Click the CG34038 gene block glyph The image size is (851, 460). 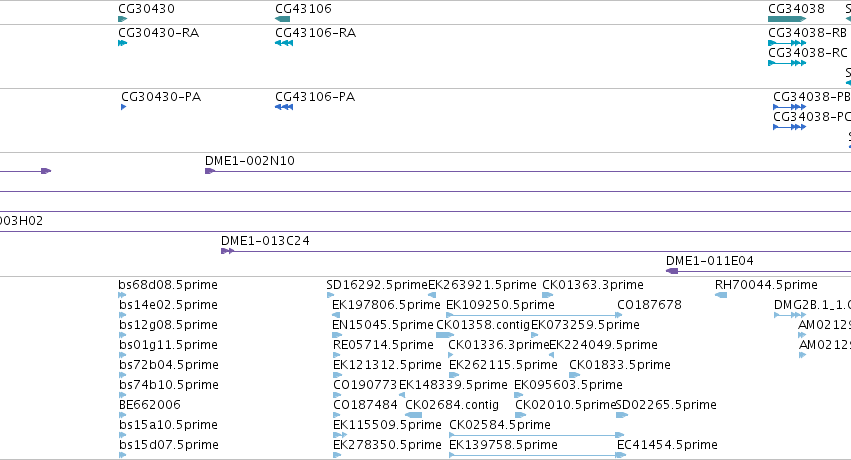pyautogui.click(x=787, y=19)
